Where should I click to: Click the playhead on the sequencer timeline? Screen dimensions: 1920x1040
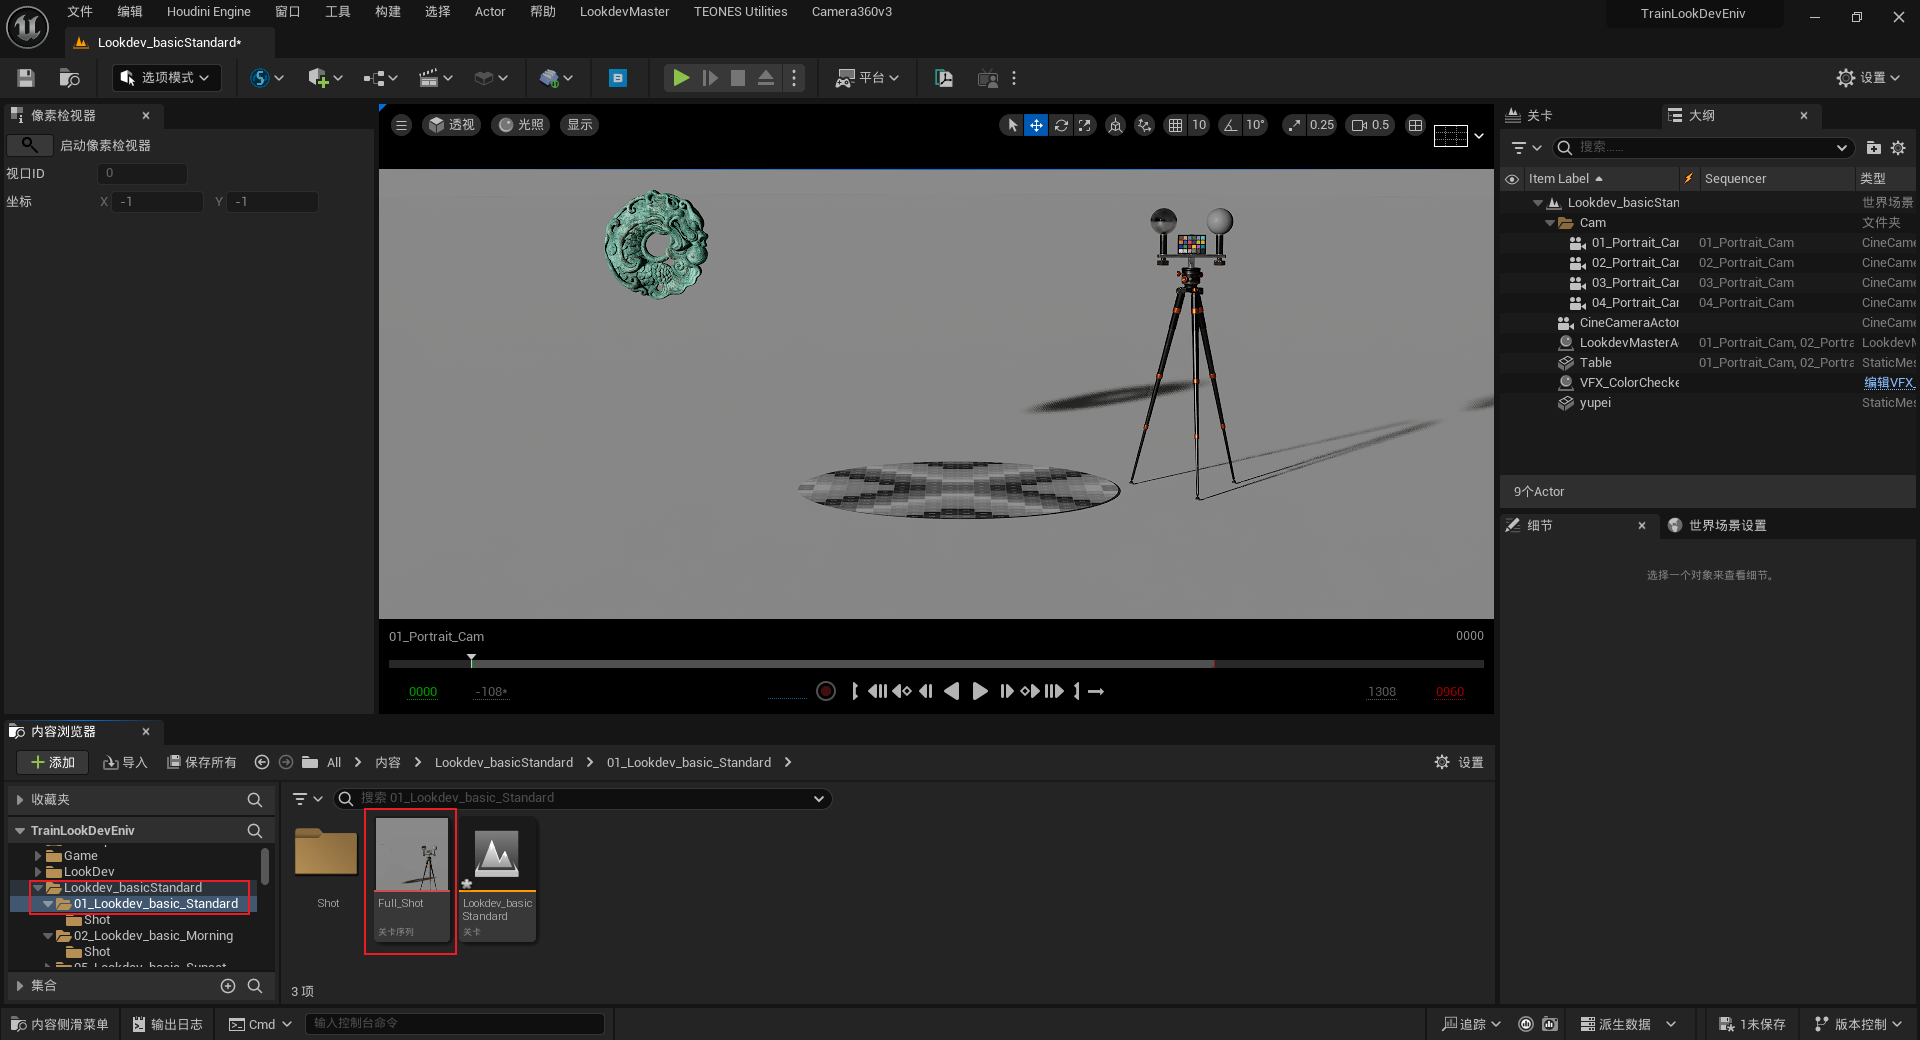click(x=471, y=660)
